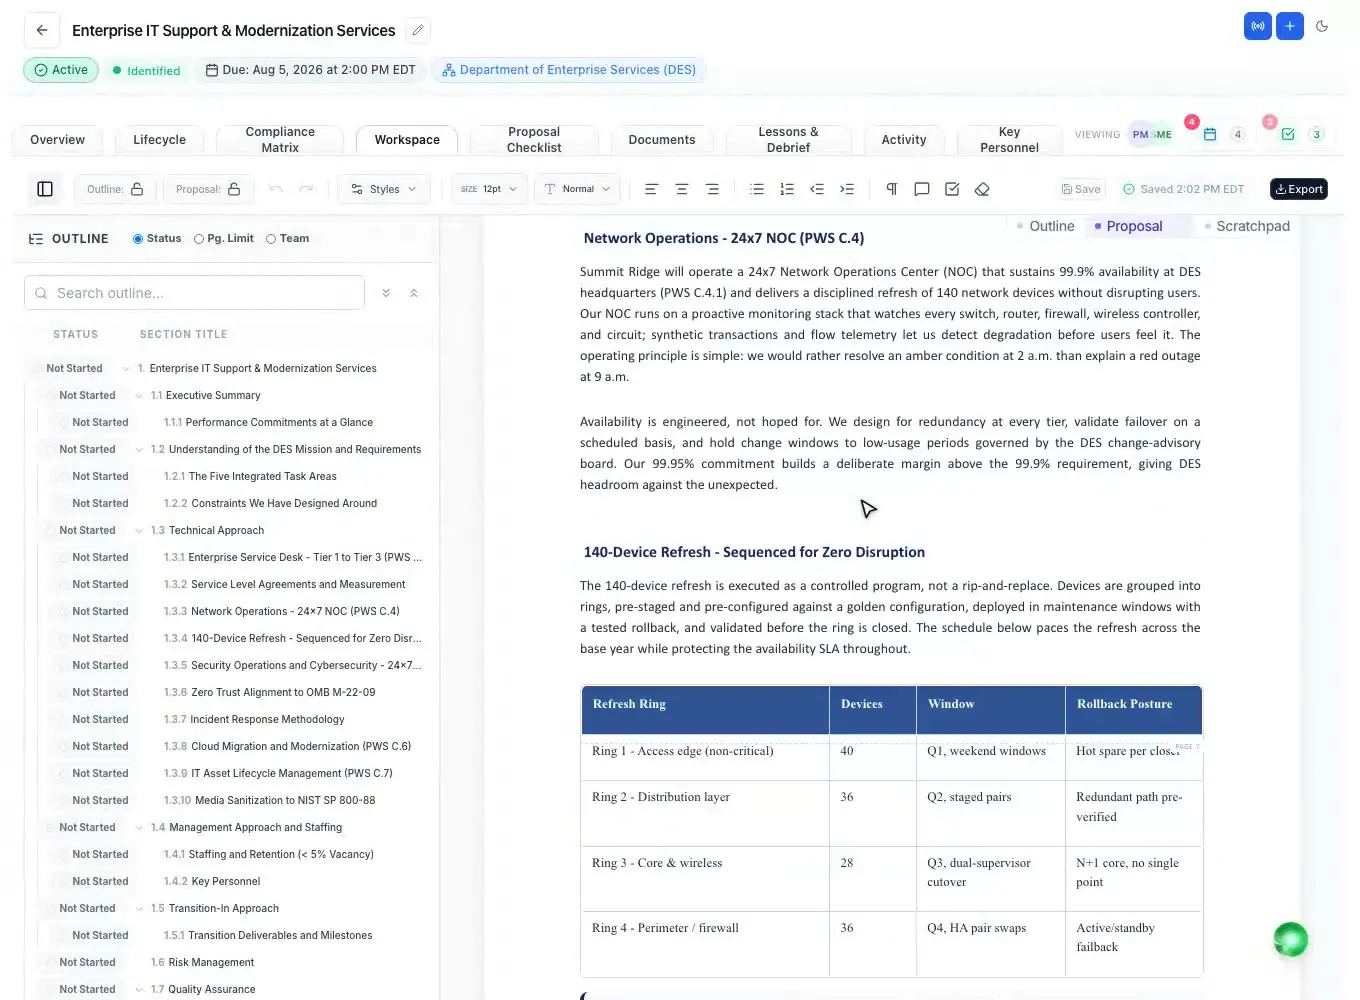Click the Active status badge
The width and height of the screenshot is (1360, 1000).
[x=61, y=70]
